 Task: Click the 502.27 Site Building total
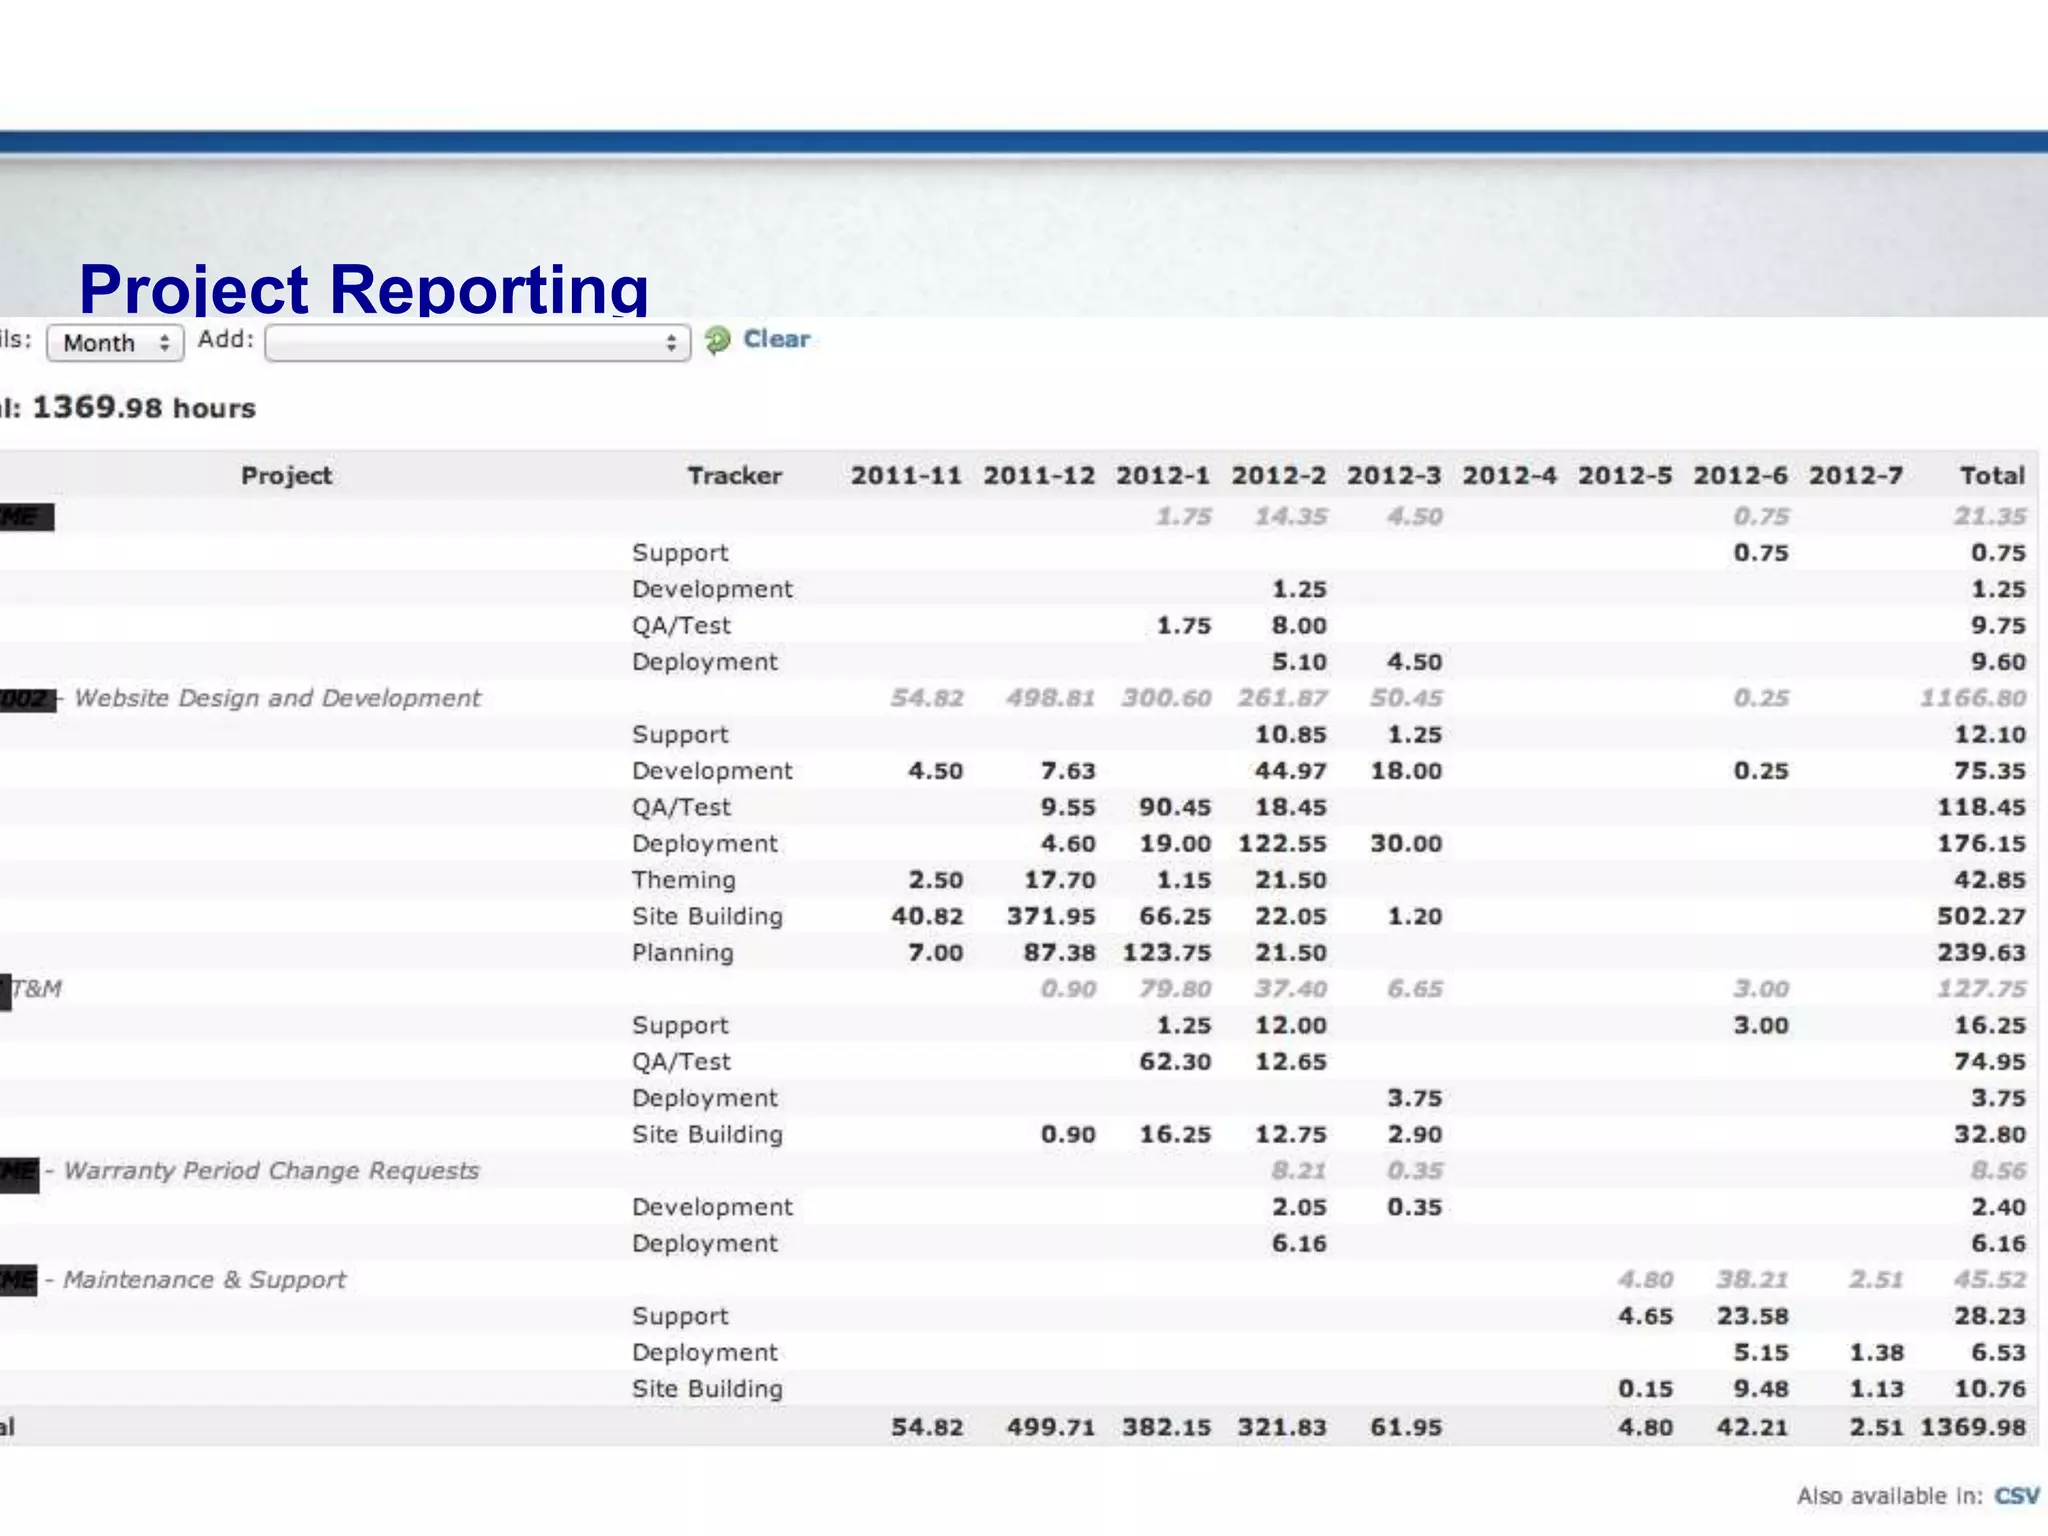[1981, 916]
